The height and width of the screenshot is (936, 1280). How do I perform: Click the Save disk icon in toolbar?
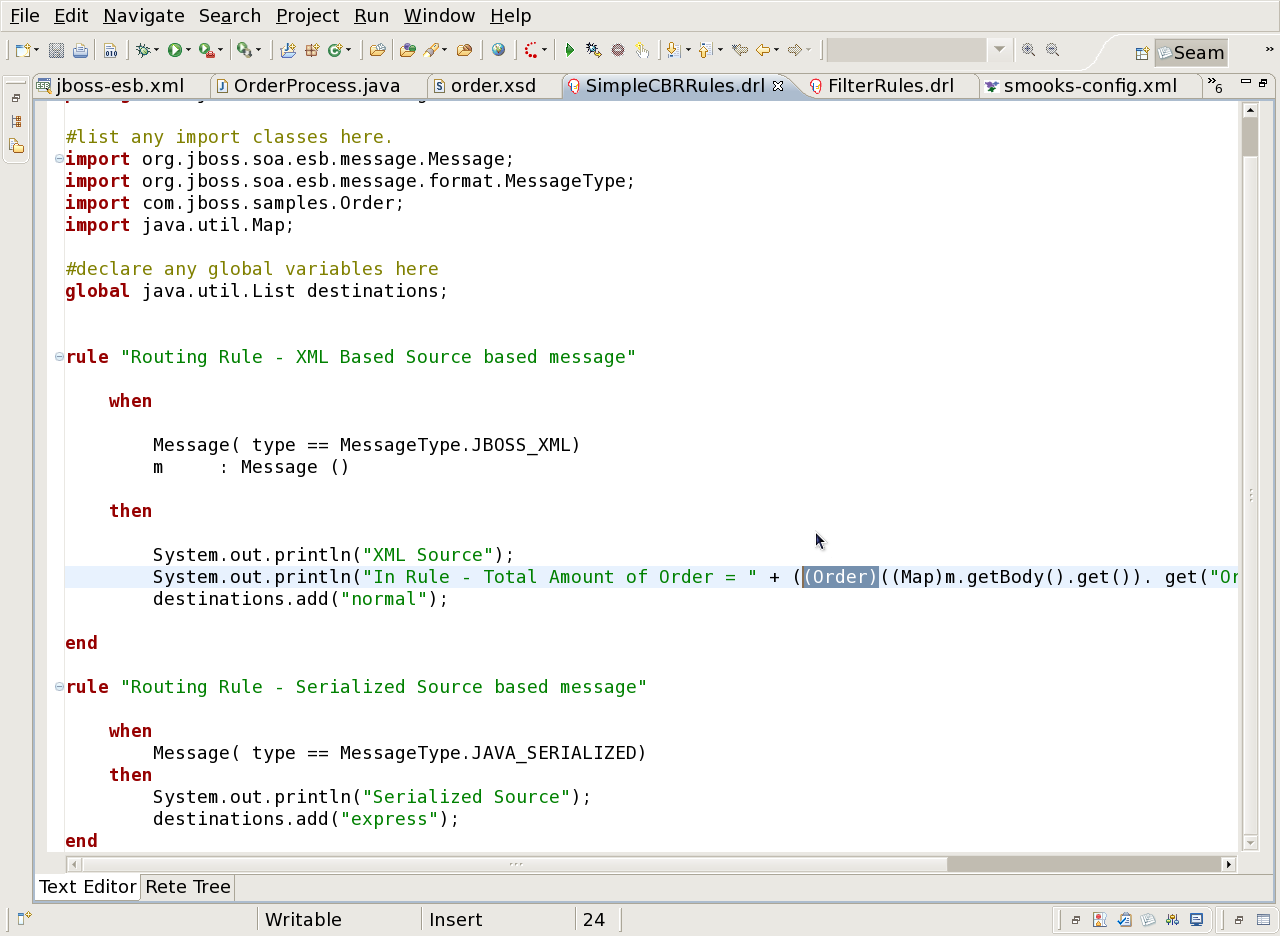57,50
